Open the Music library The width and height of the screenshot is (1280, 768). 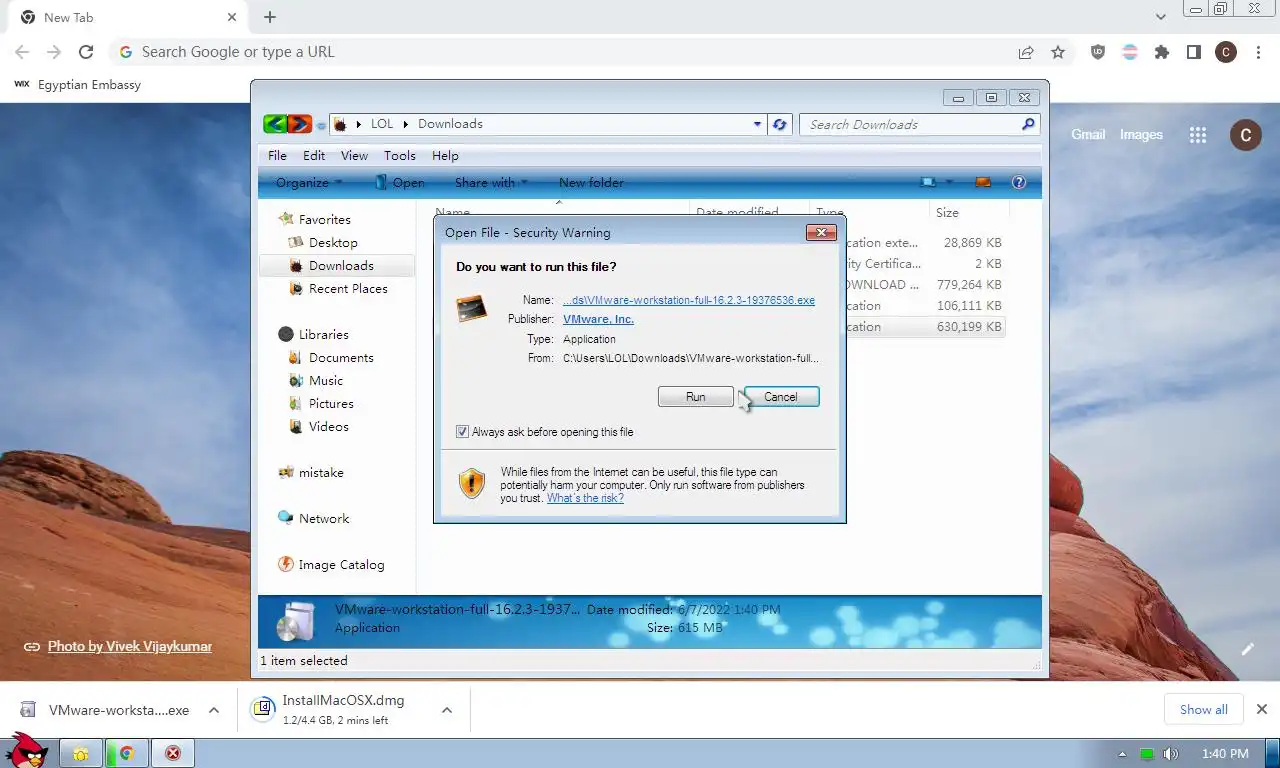click(326, 380)
